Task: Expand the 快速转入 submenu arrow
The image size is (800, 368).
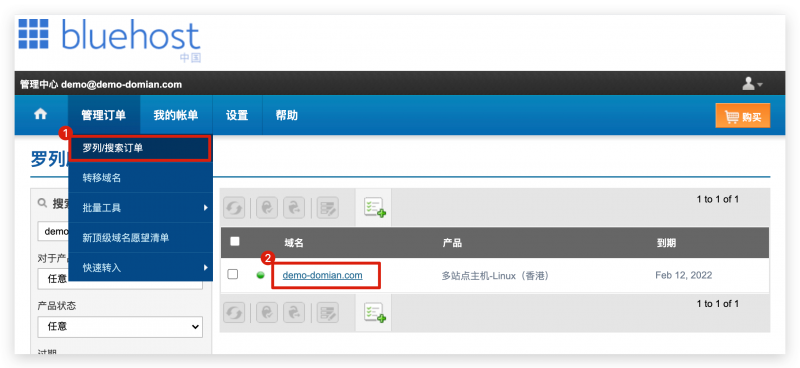Action: pyautogui.click(x=206, y=267)
